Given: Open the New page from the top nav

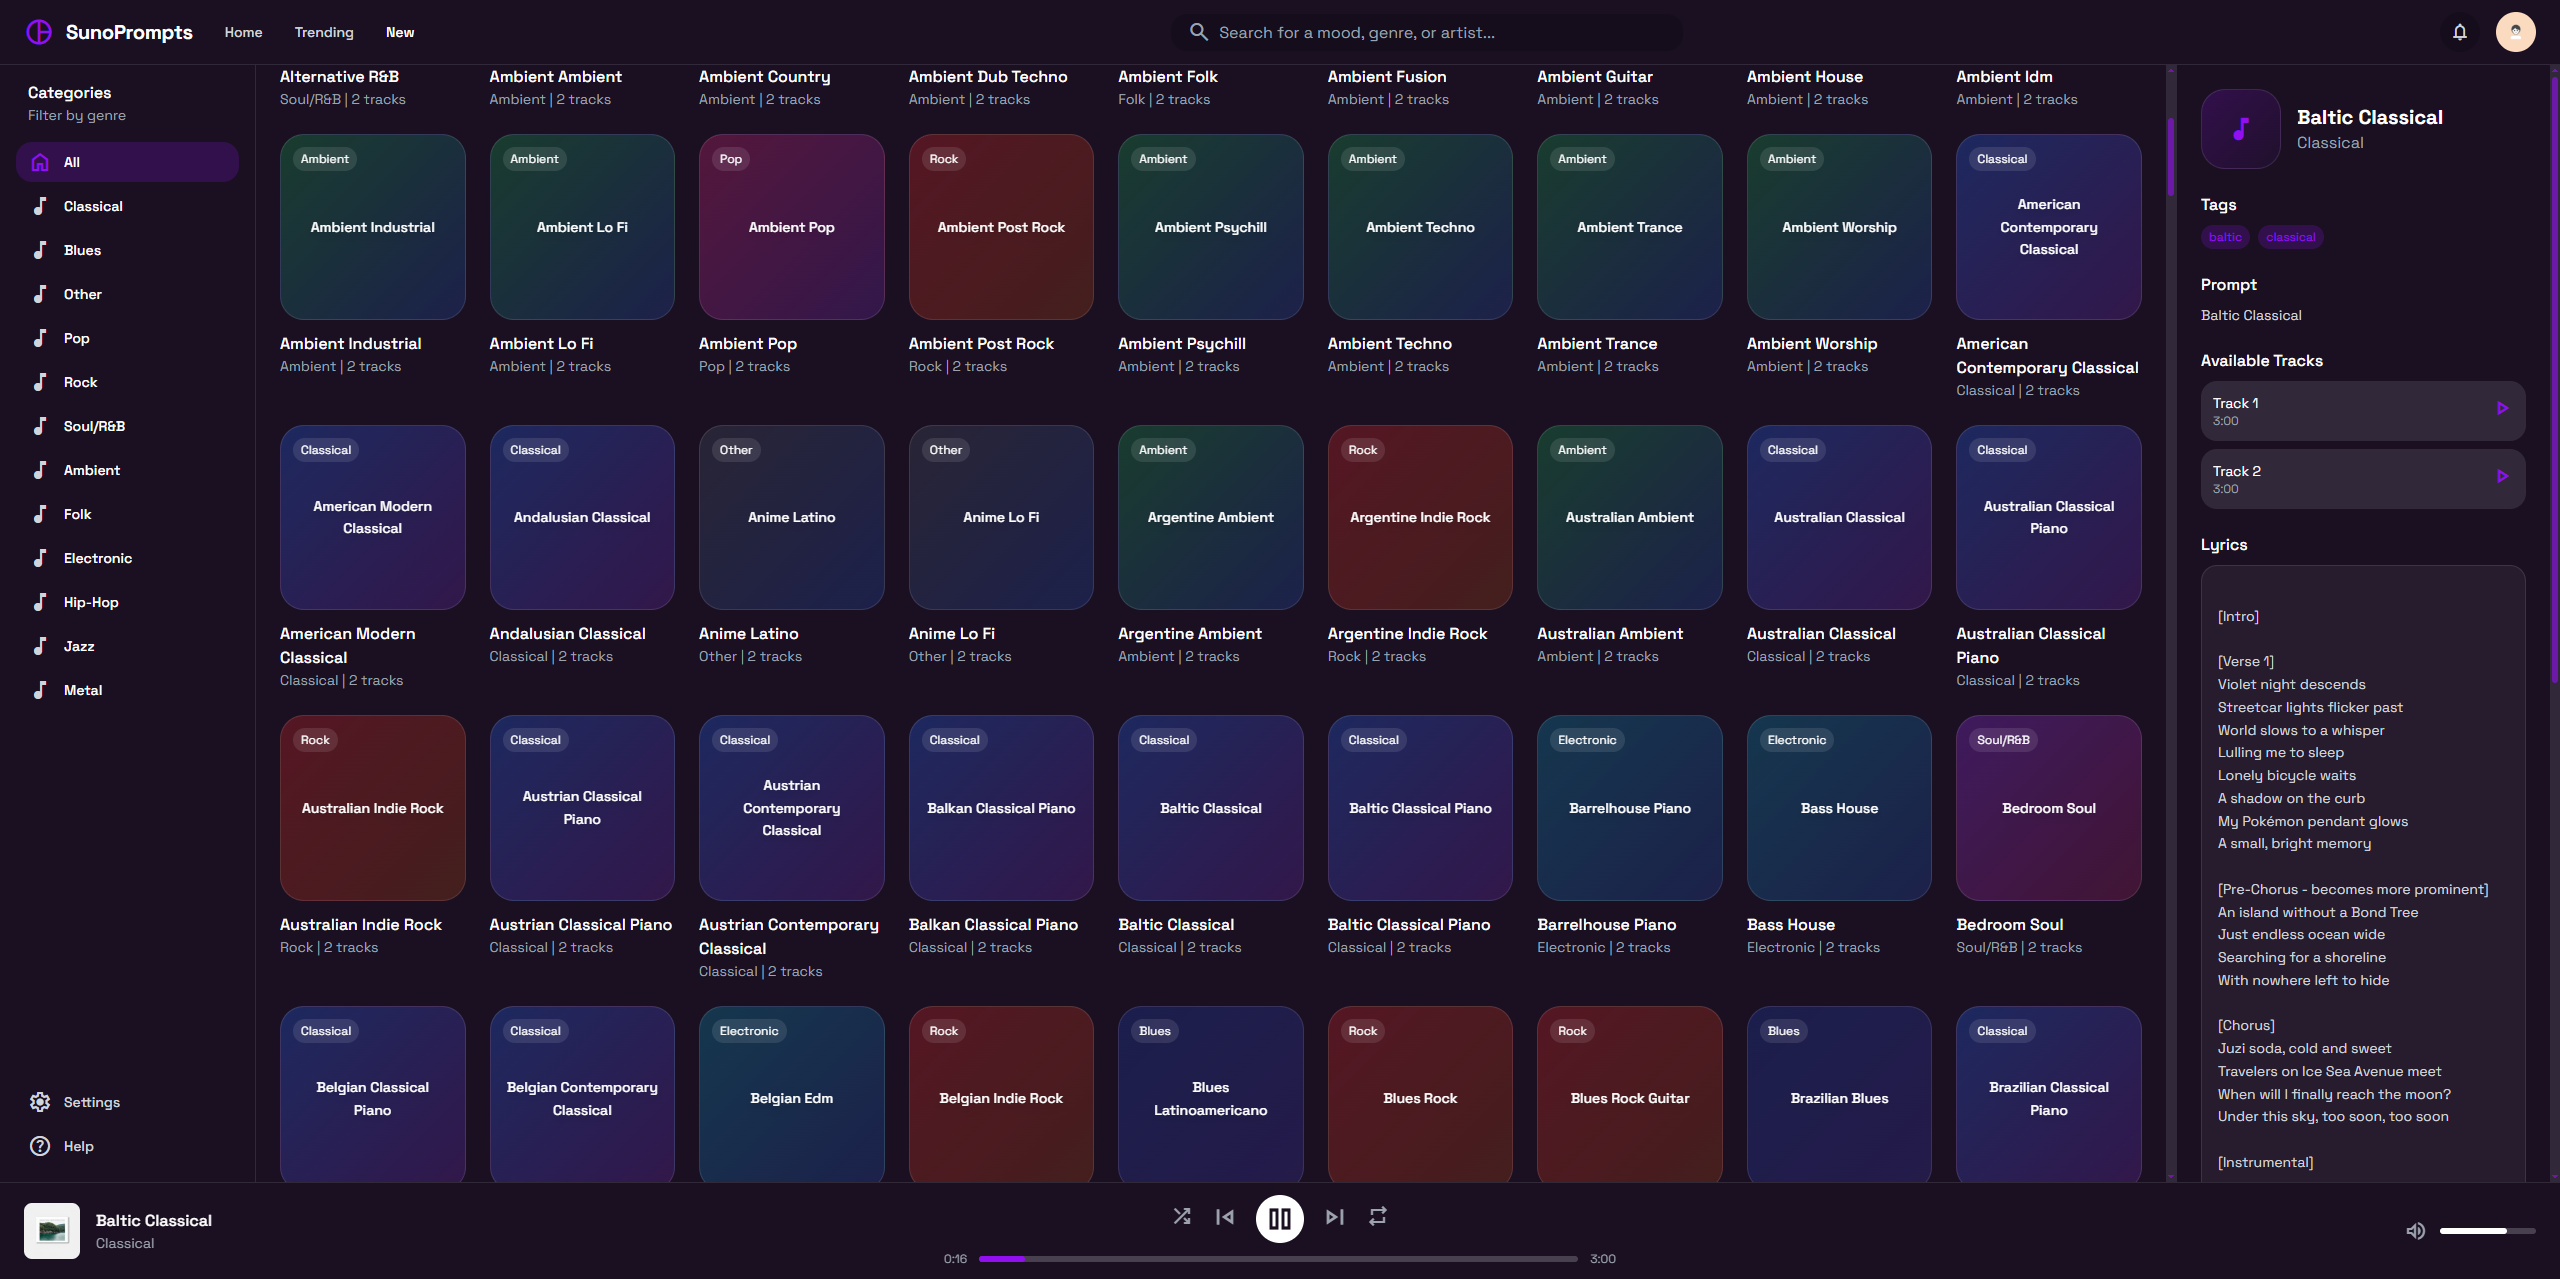Looking at the screenshot, I should [399, 31].
